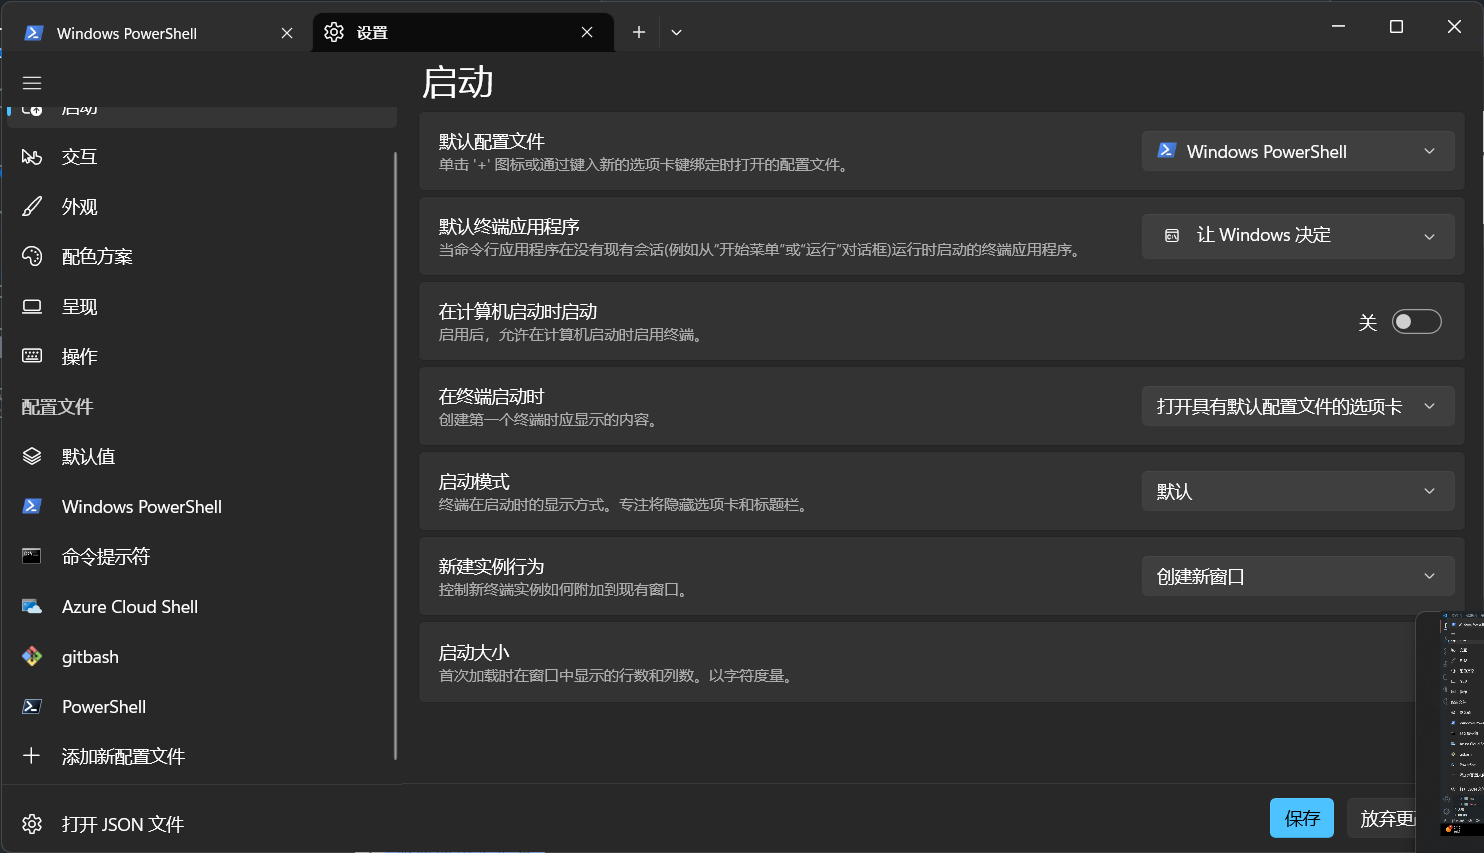The image size is (1484, 853).
Task: Open the 启动模式 dropdown
Action: pos(1297,490)
